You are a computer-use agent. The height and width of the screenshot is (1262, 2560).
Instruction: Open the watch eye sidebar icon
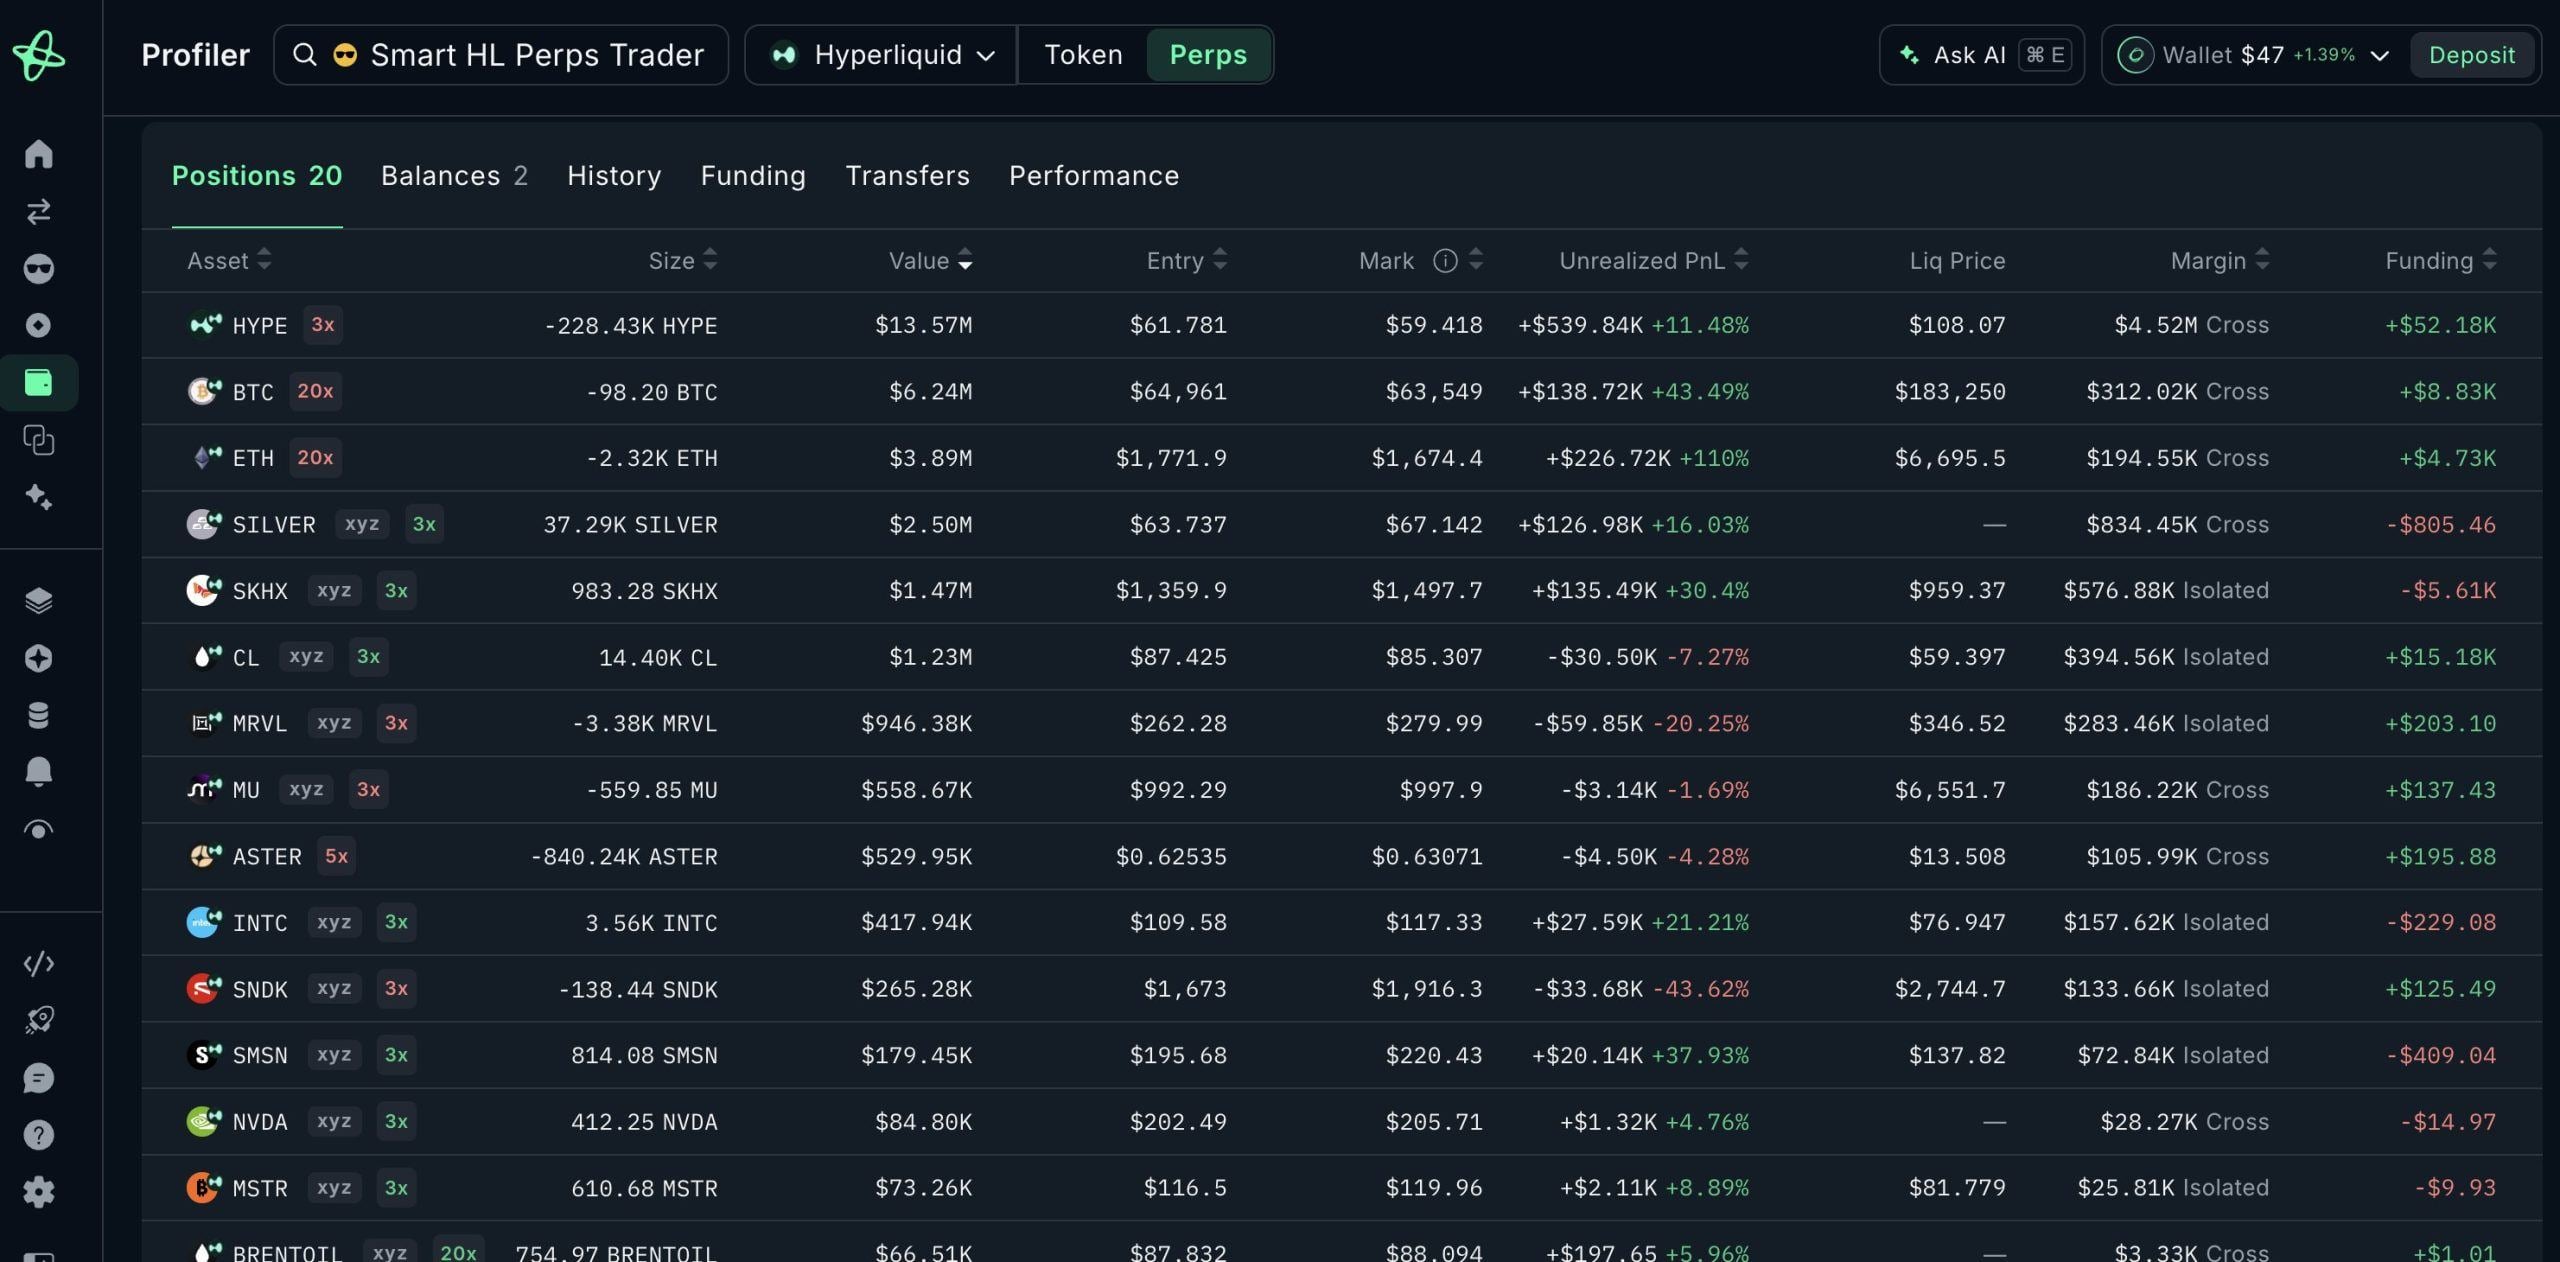[38, 829]
